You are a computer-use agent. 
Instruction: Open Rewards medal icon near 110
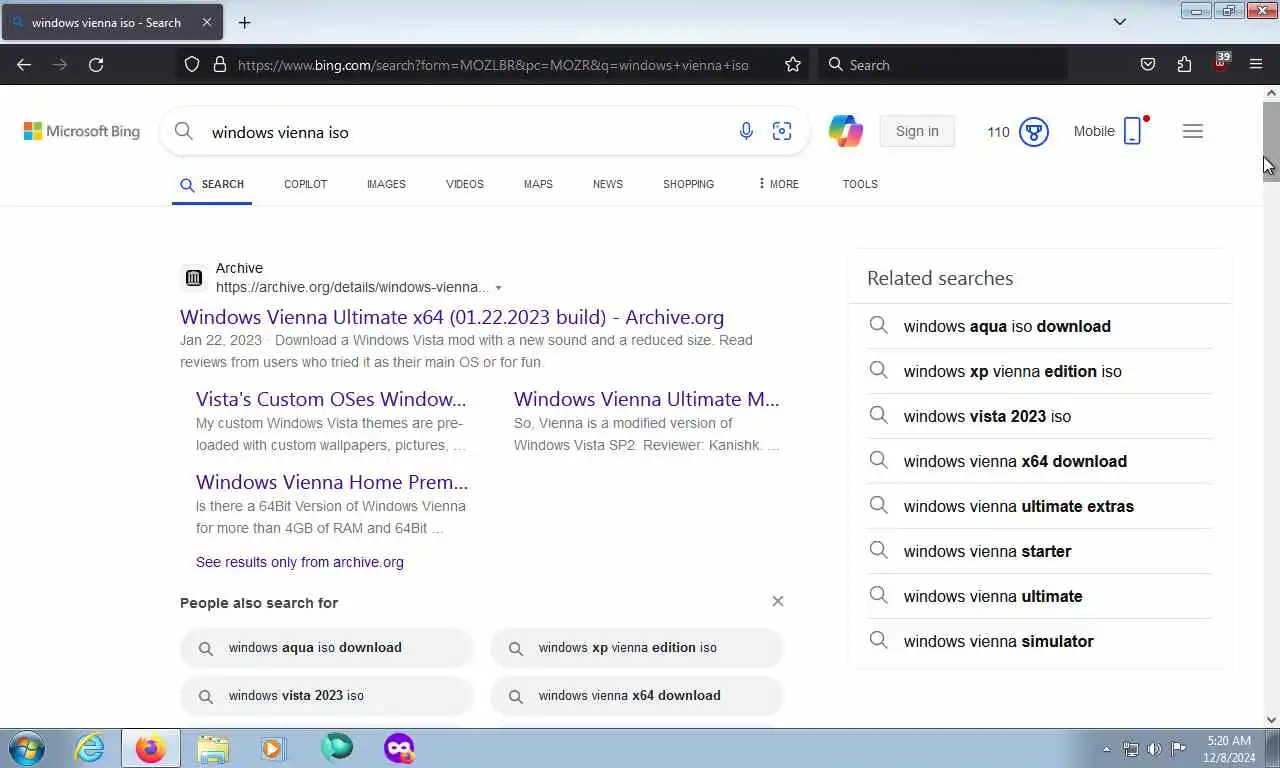point(1034,131)
